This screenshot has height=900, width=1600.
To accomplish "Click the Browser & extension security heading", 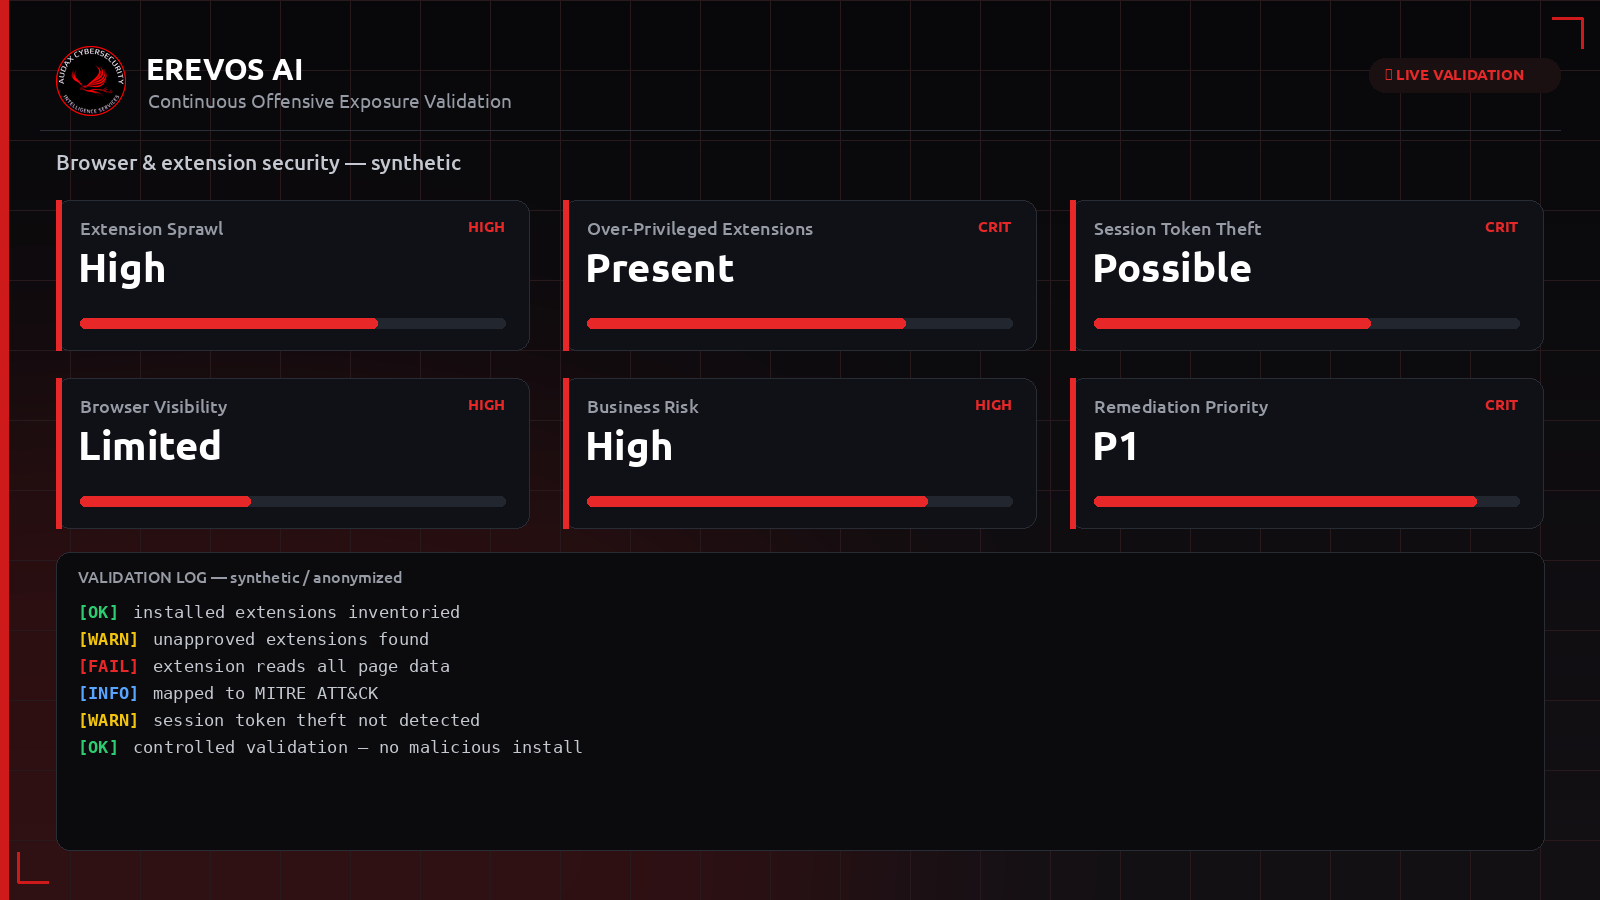I will tap(258, 163).
